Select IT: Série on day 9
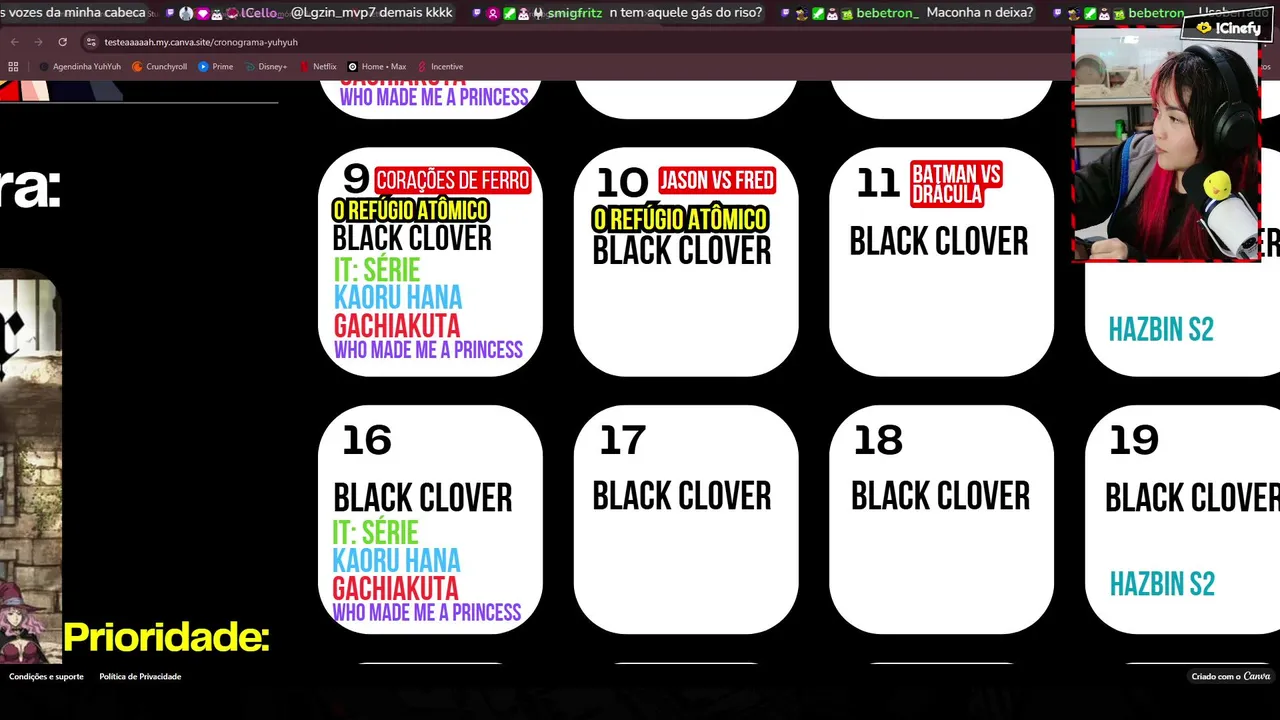 coord(377,269)
